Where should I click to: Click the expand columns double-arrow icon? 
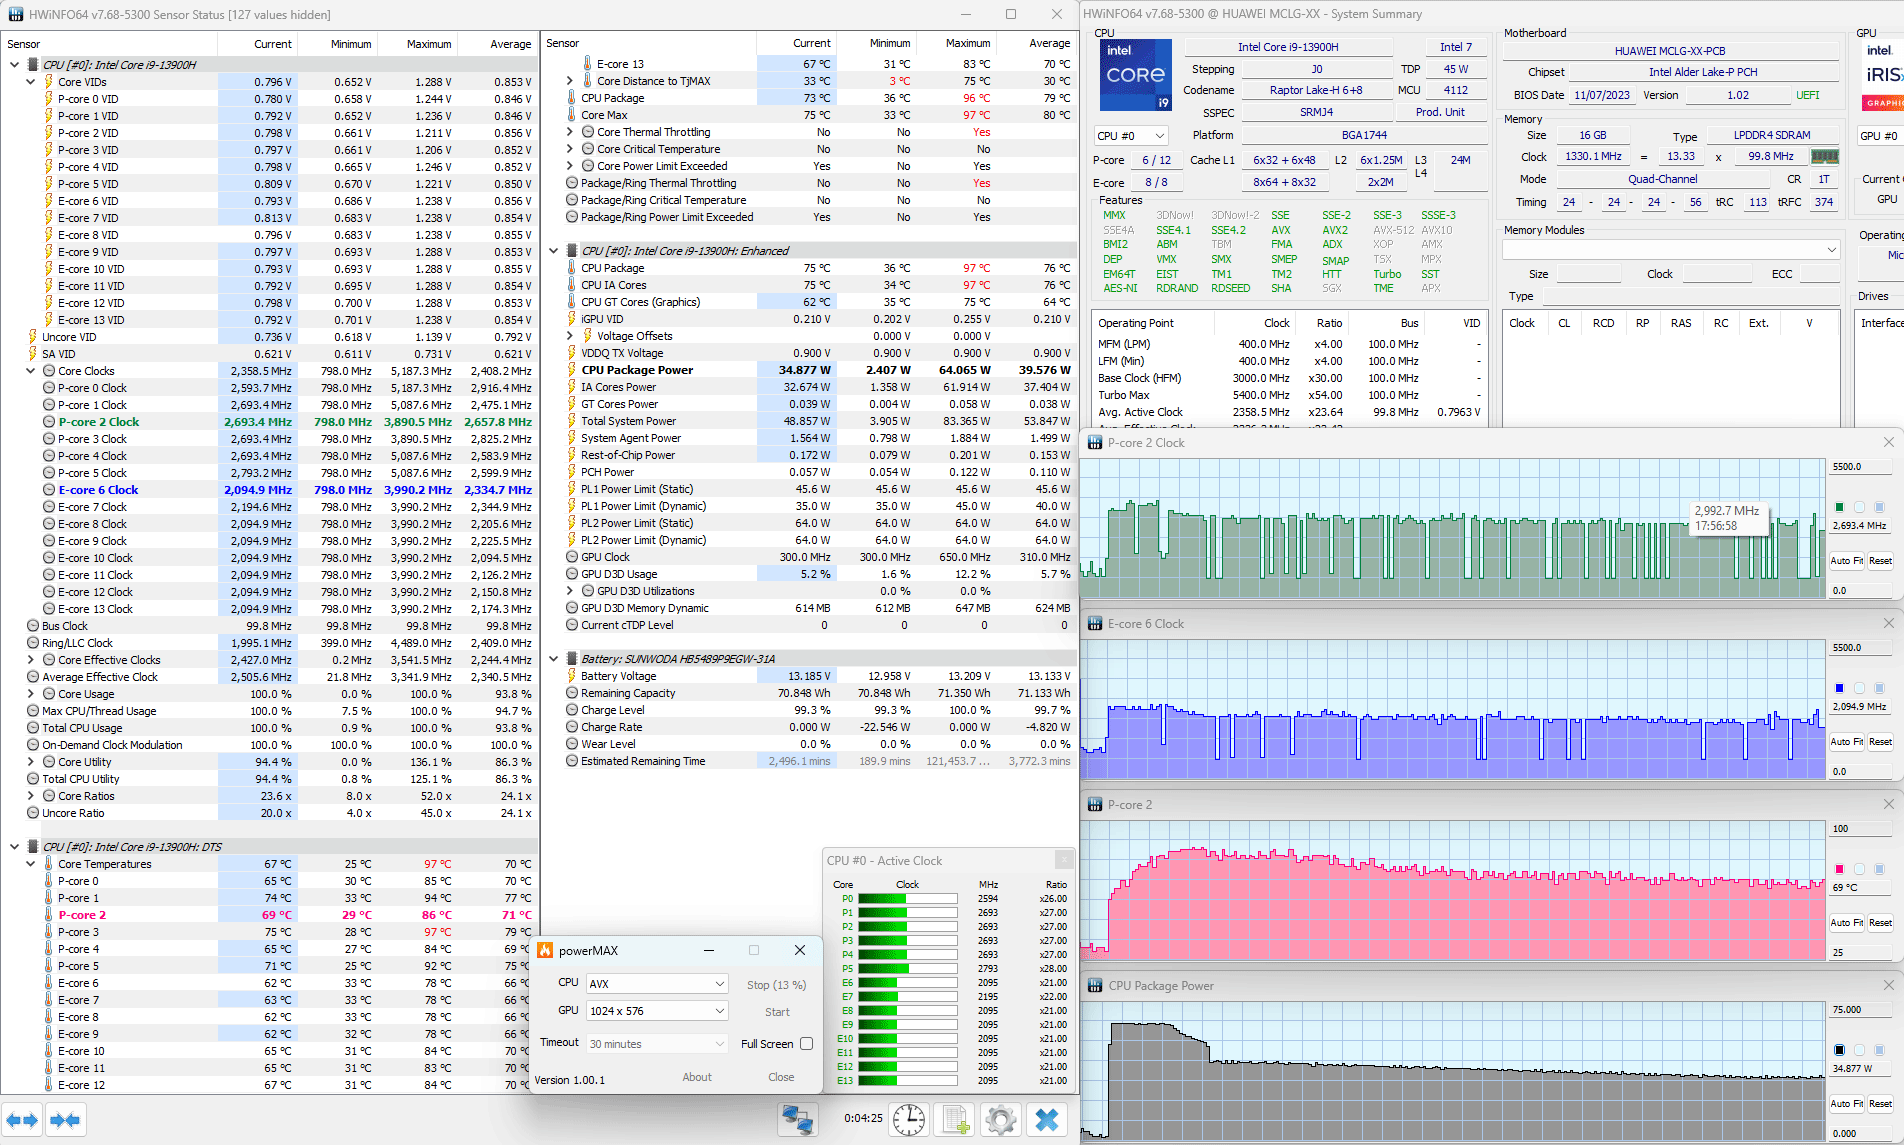(x=22, y=1120)
